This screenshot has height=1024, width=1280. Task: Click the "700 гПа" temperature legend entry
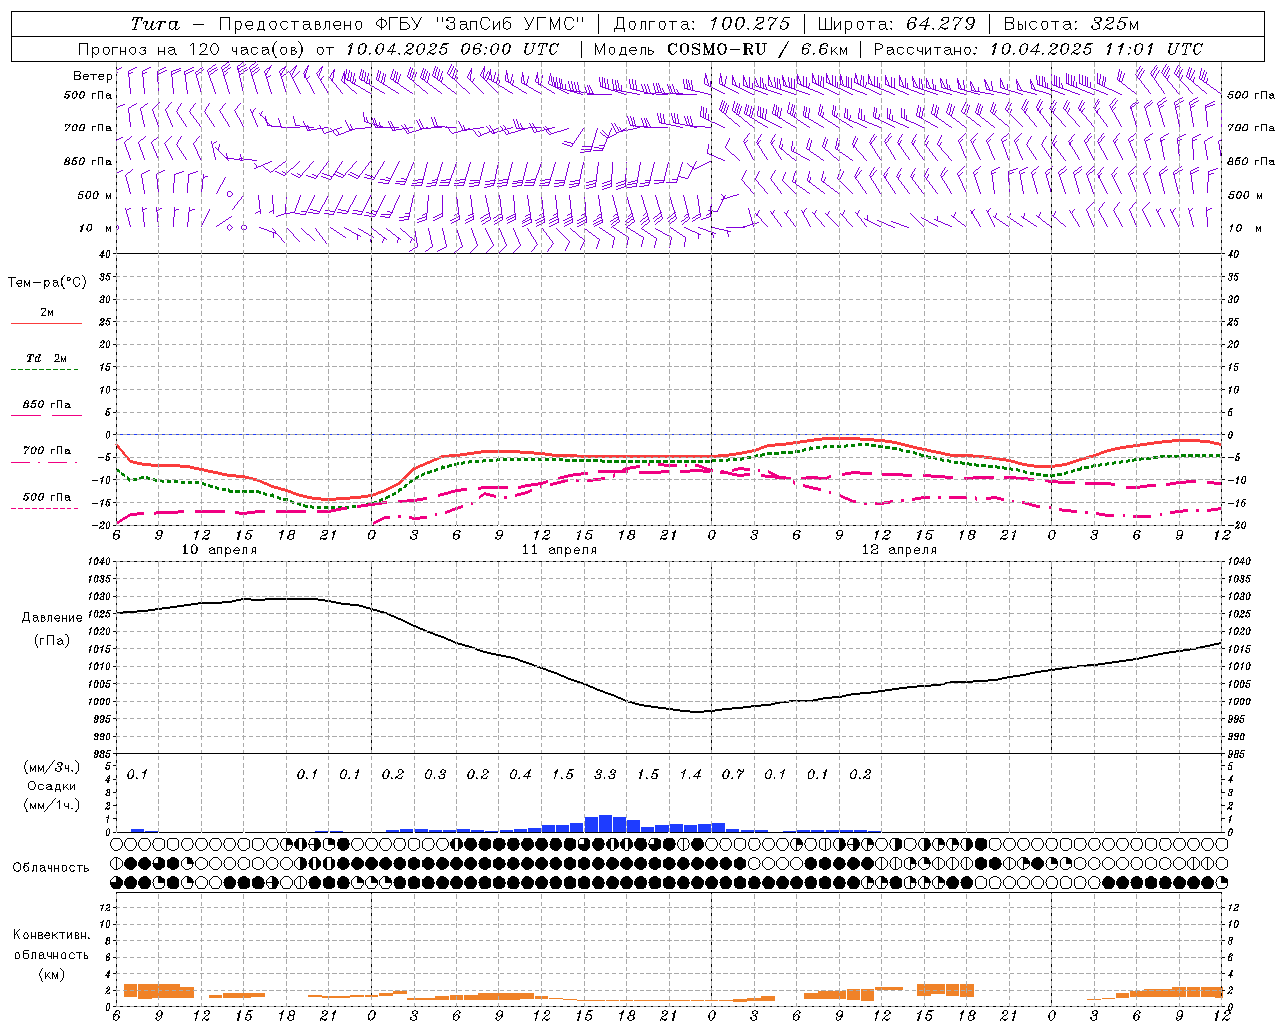click(47, 451)
